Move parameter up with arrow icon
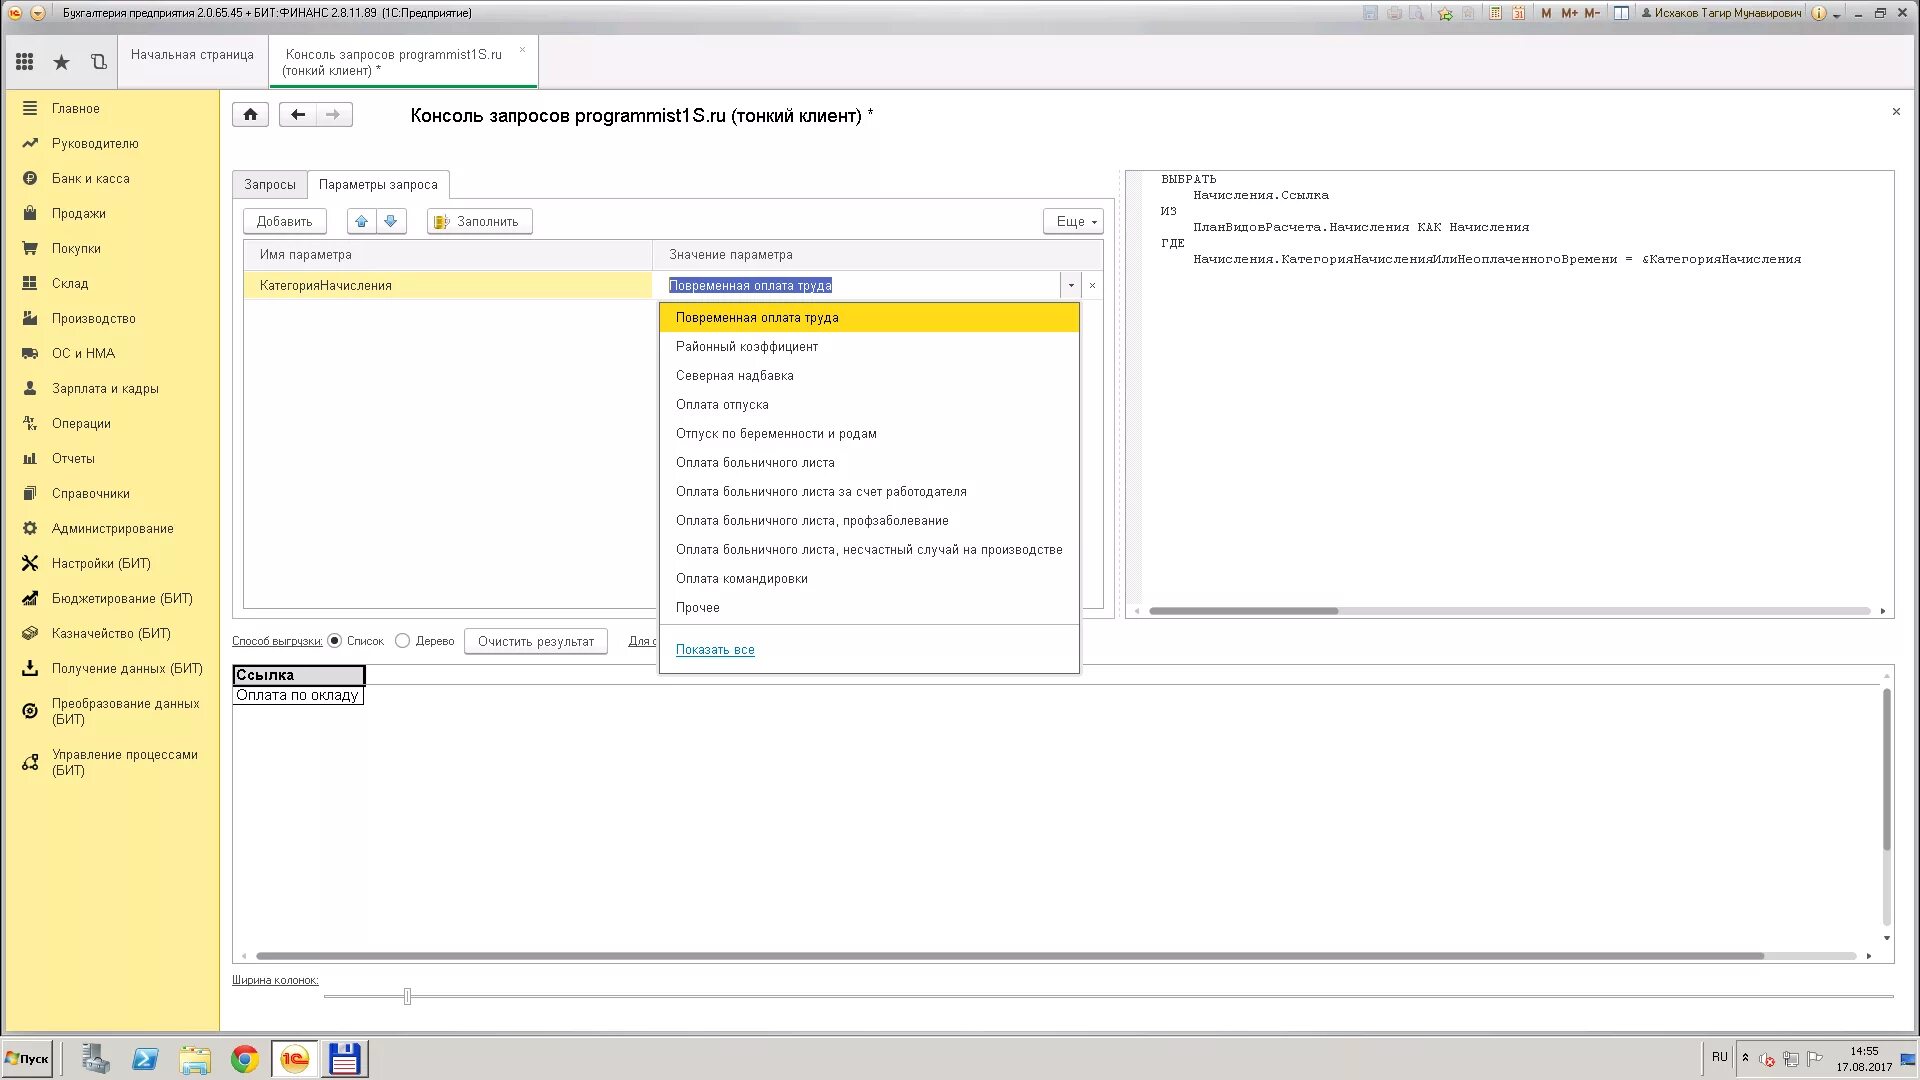Viewport: 1920px width, 1080px height. (362, 221)
